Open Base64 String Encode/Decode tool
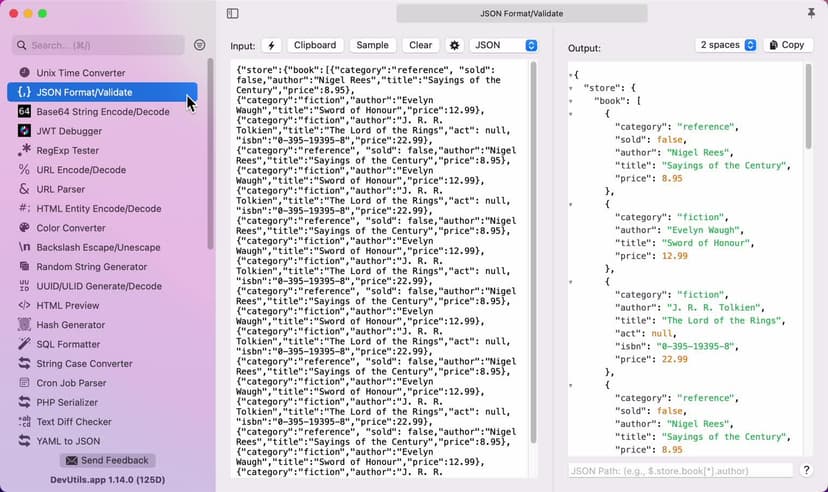The image size is (828, 492). (x=102, y=112)
